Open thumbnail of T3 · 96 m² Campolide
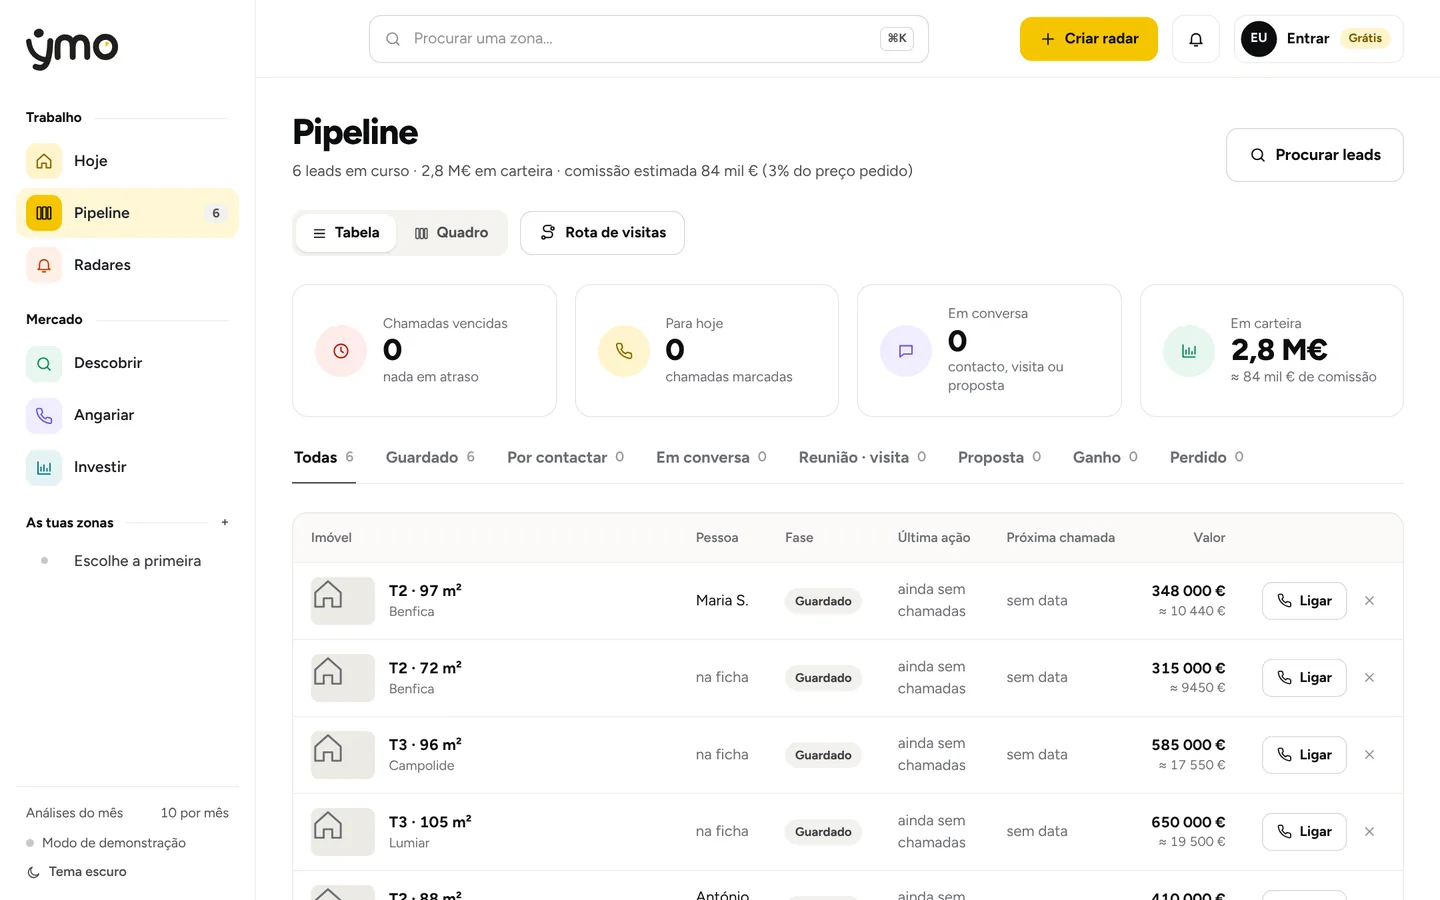The height and width of the screenshot is (900, 1440). click(343, 755)
